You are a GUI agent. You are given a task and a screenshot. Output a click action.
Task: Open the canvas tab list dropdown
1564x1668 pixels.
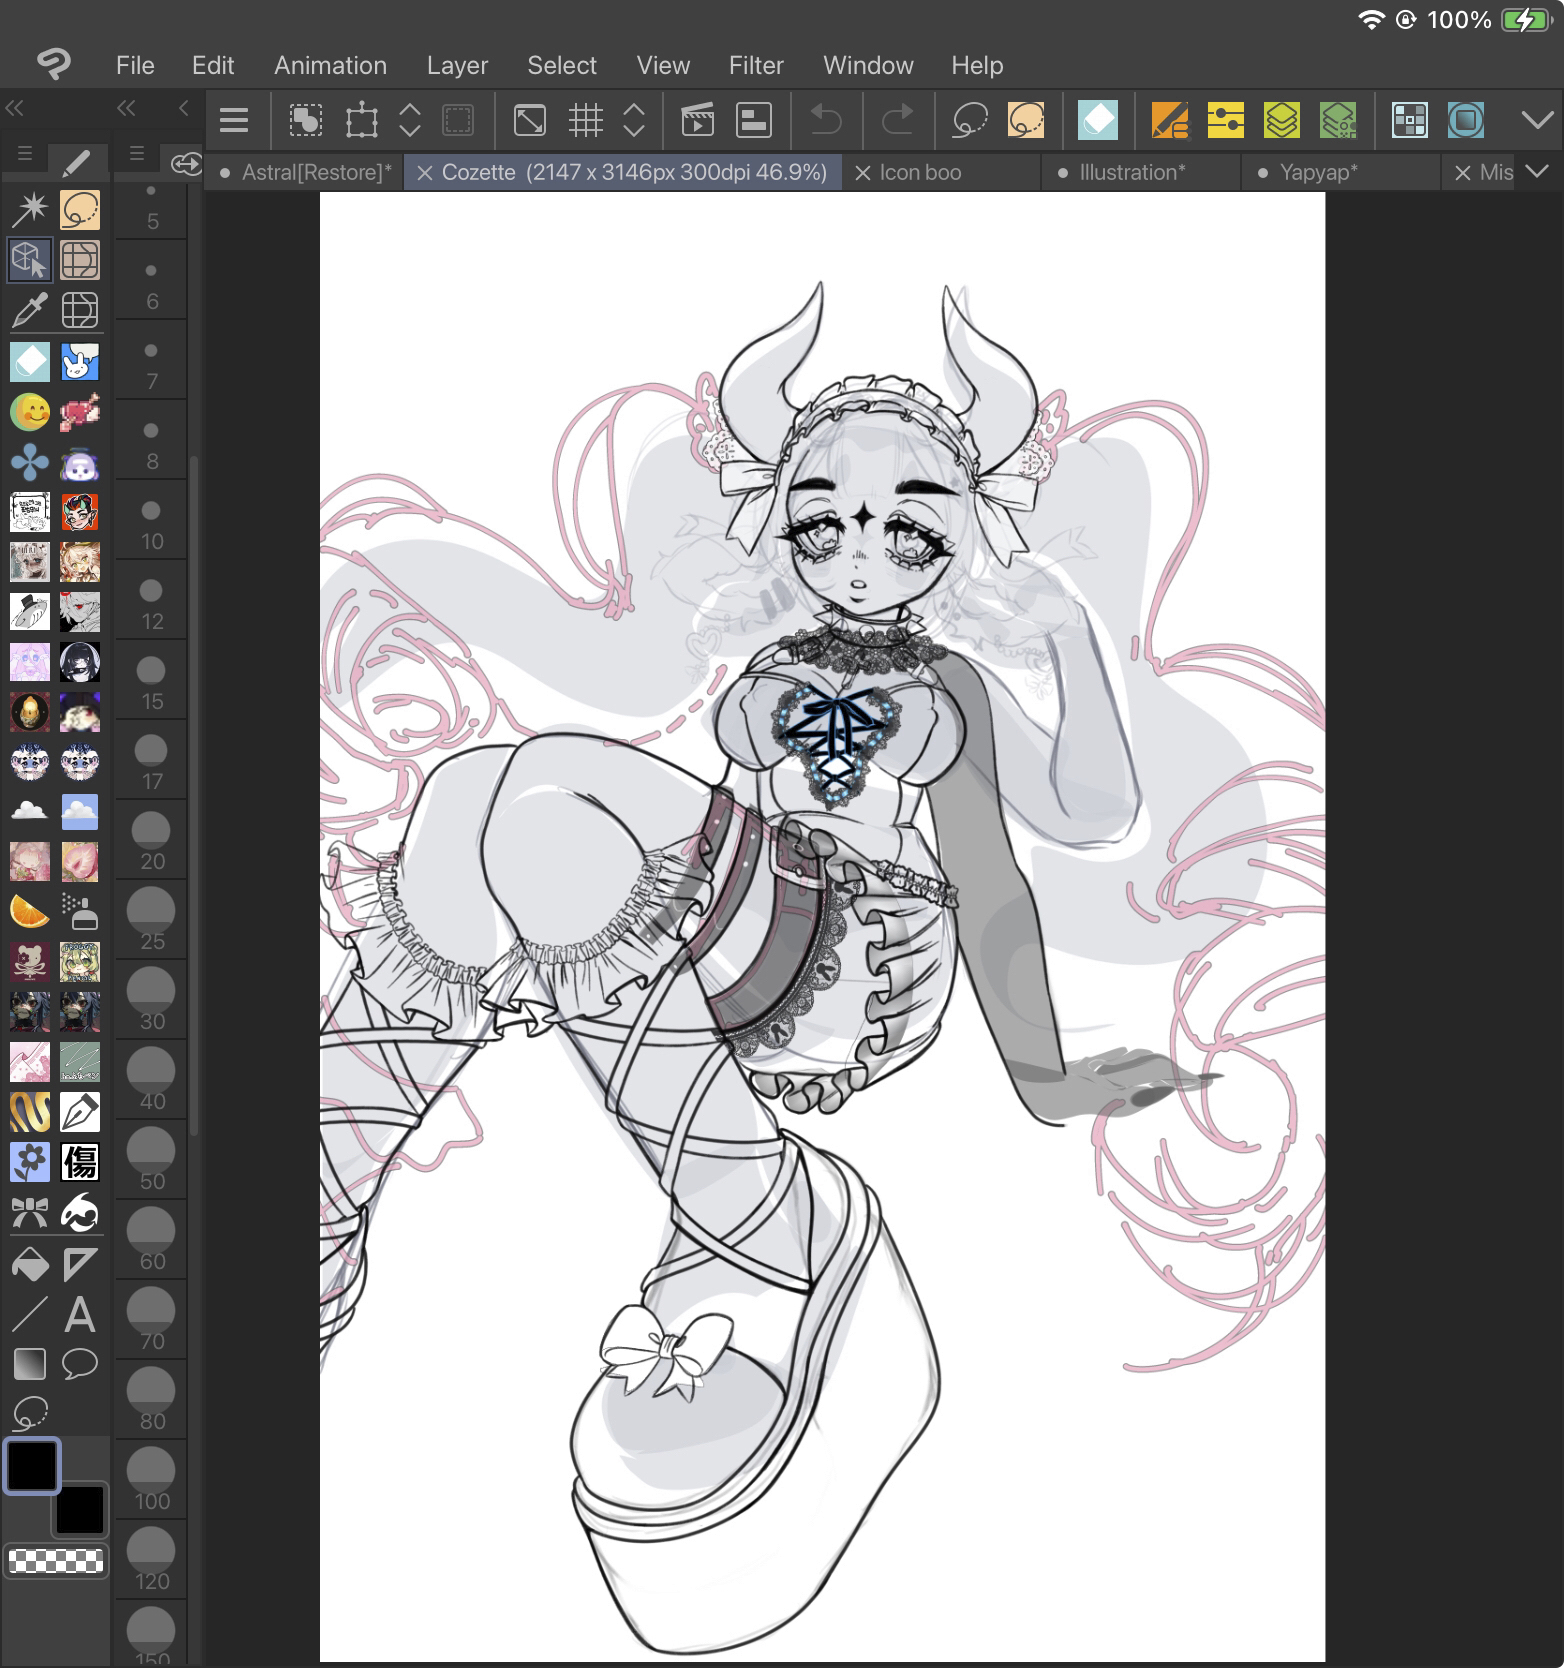(x=1538, y=172)
